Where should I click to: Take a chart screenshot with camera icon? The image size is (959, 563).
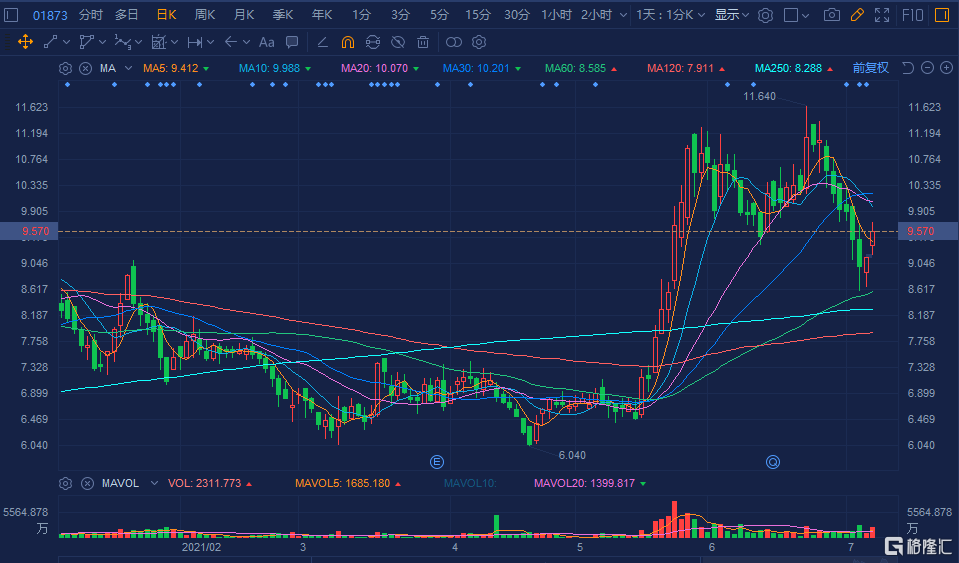[x=831, y=15]
